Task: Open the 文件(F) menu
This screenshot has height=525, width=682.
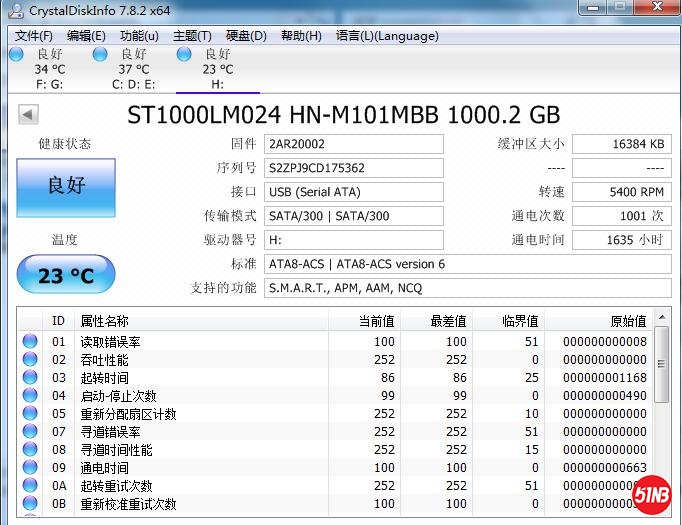Action: tap(34, 36)
